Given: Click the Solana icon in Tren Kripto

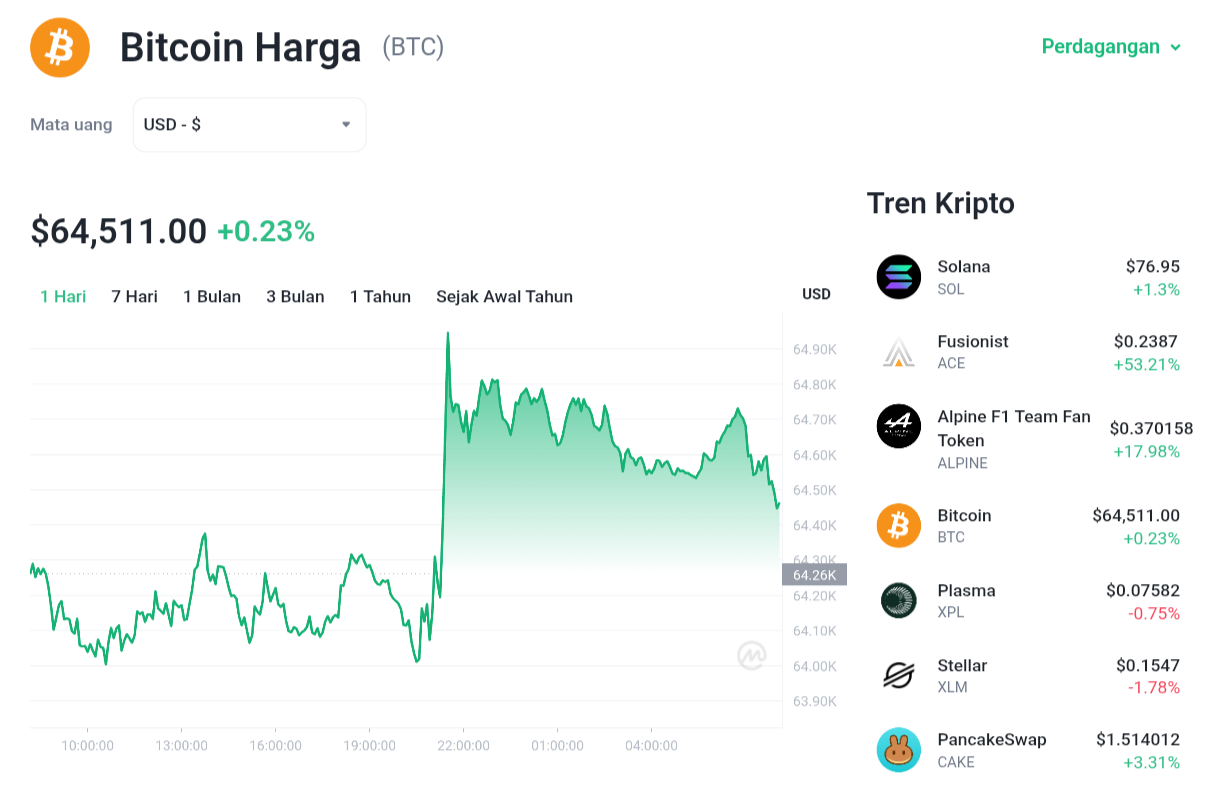Looking at the screenshot, I should click(x=898, y=277).
